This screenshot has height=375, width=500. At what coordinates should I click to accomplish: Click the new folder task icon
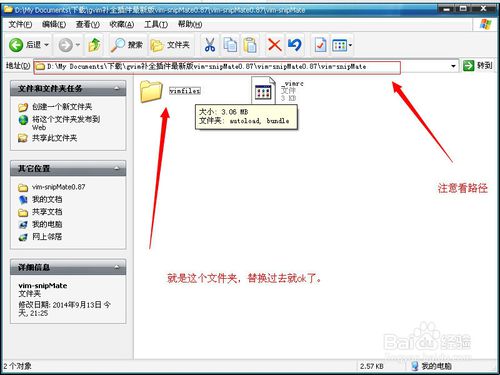point(23,107)
